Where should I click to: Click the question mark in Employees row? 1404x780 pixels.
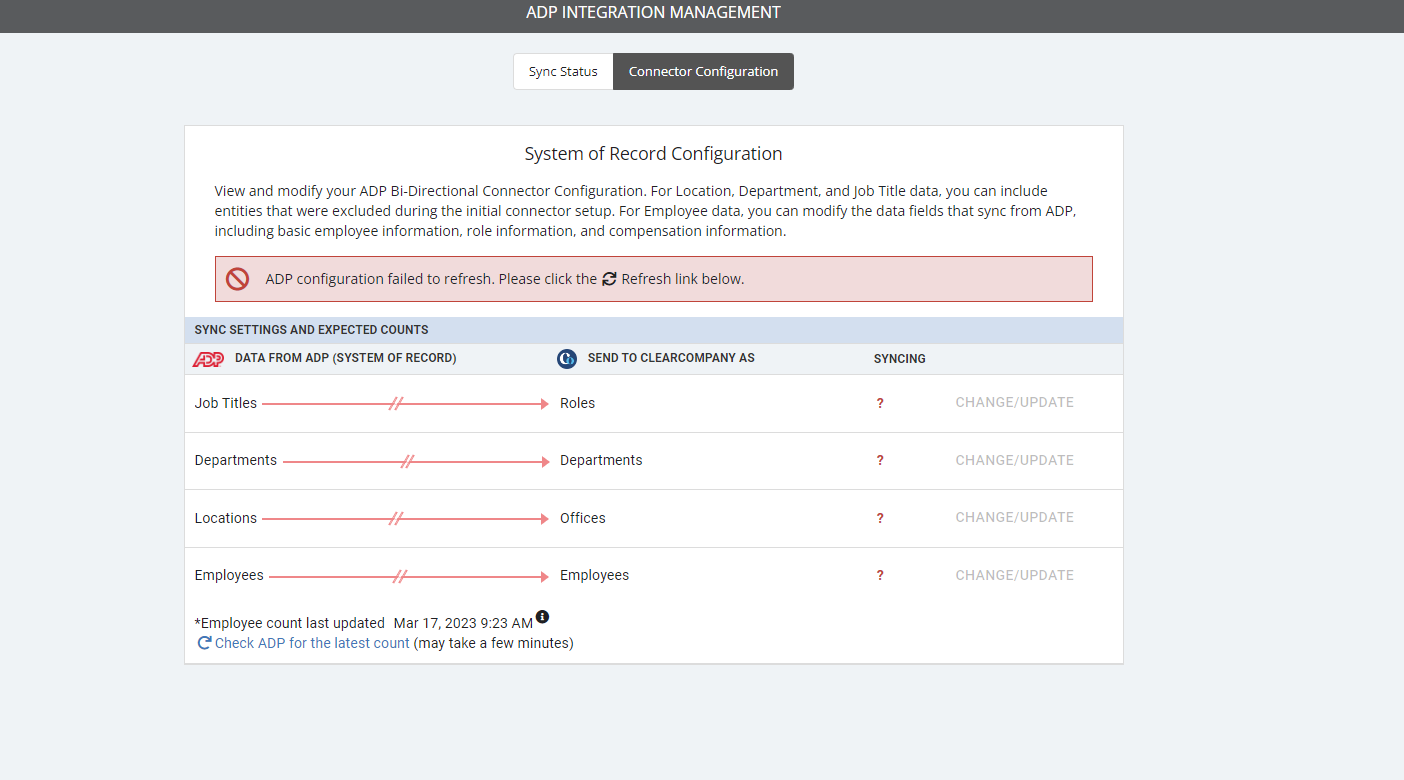[x=880, y=576]
